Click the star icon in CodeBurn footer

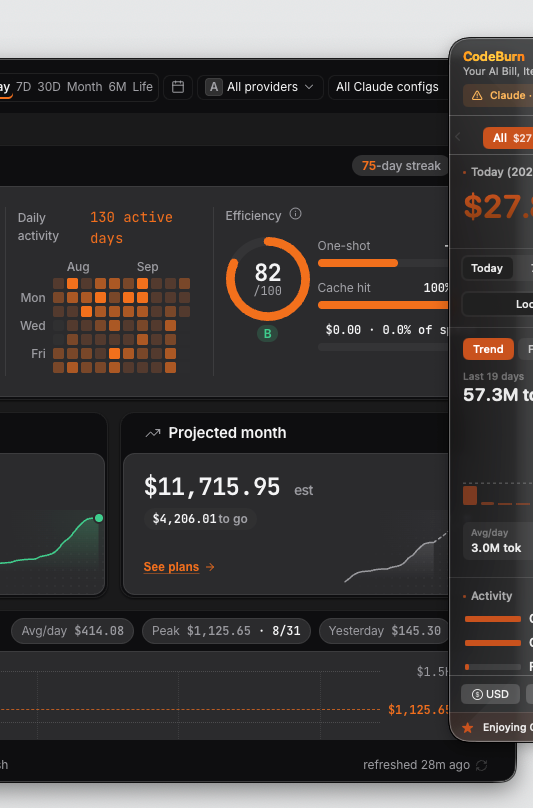468,727
